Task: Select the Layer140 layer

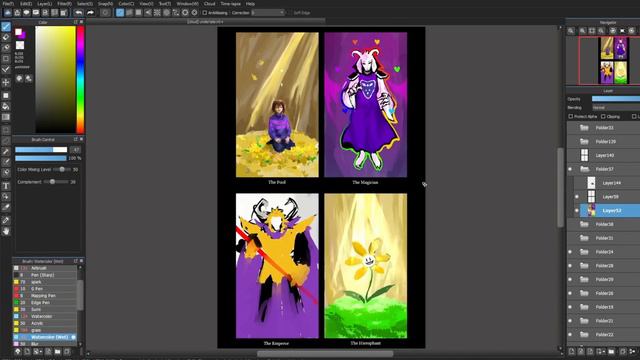Action: [604, 155]
